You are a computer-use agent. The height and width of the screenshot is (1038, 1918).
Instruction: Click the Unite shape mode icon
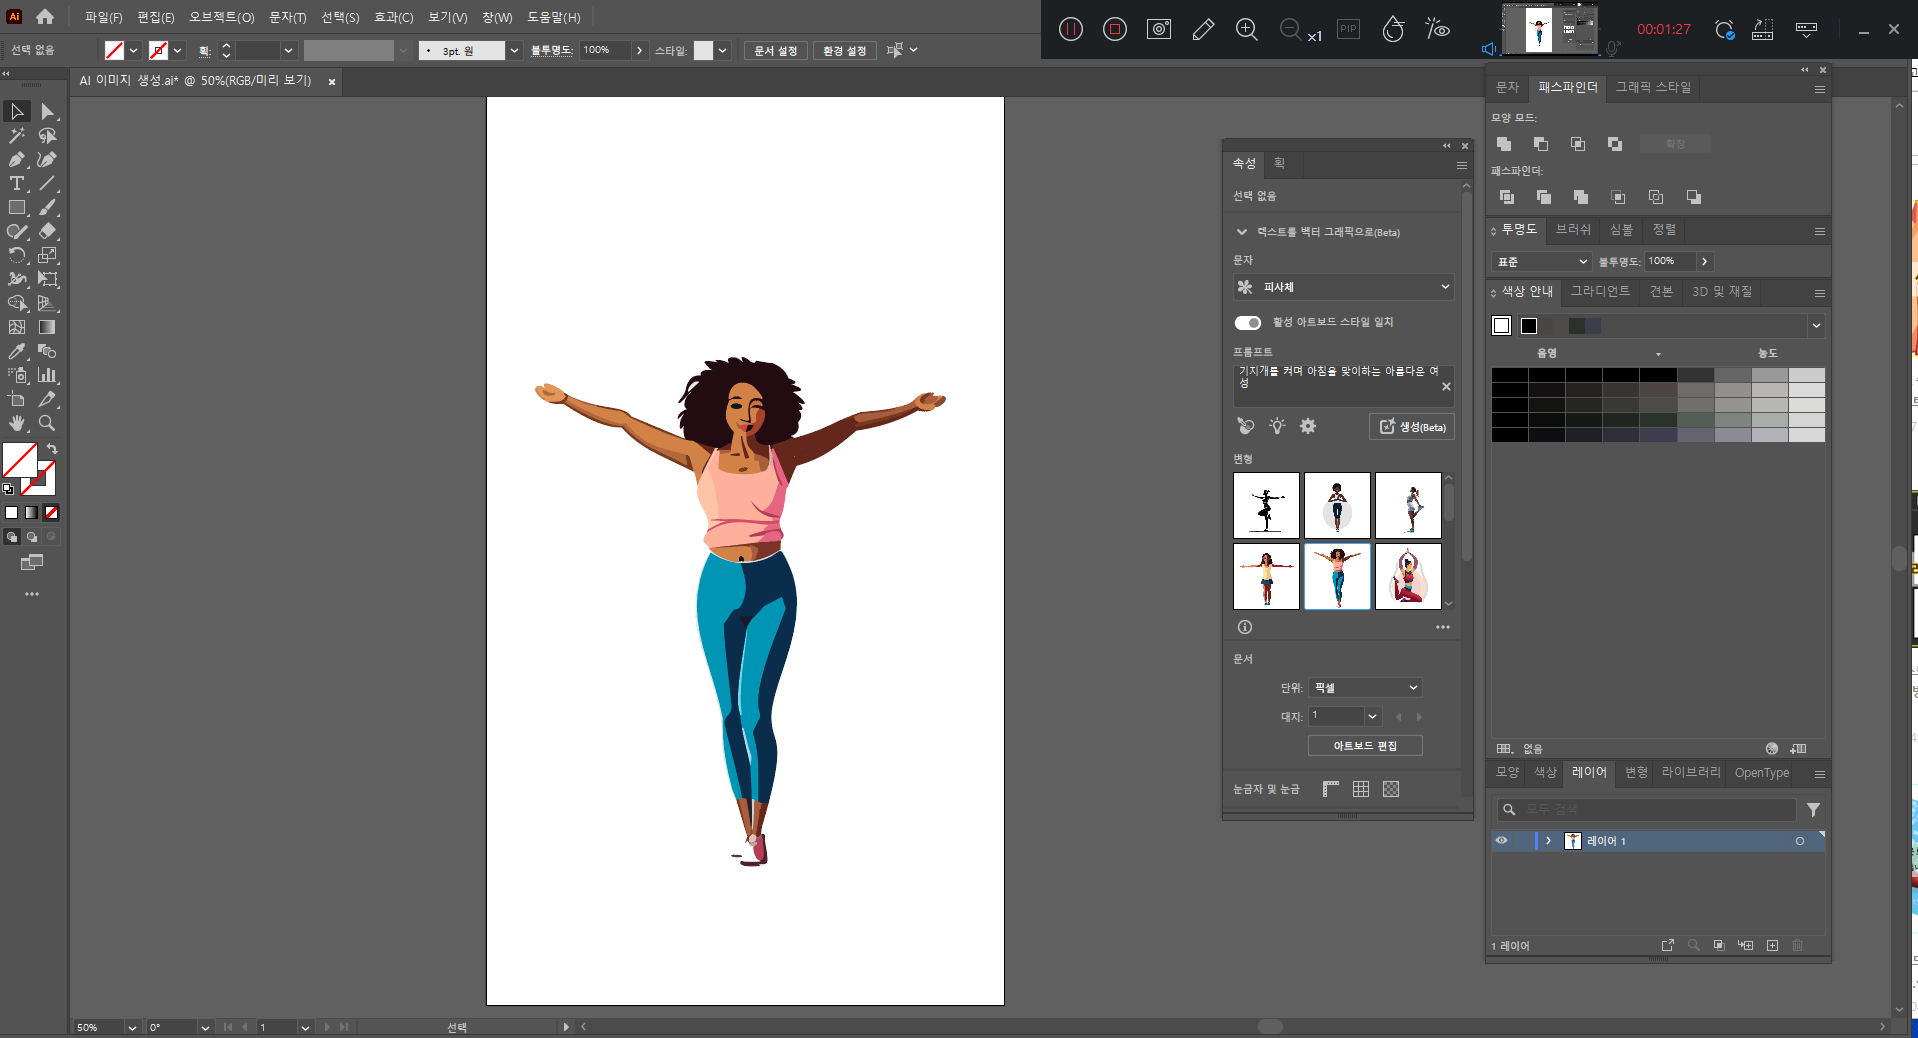point(1504,144)
